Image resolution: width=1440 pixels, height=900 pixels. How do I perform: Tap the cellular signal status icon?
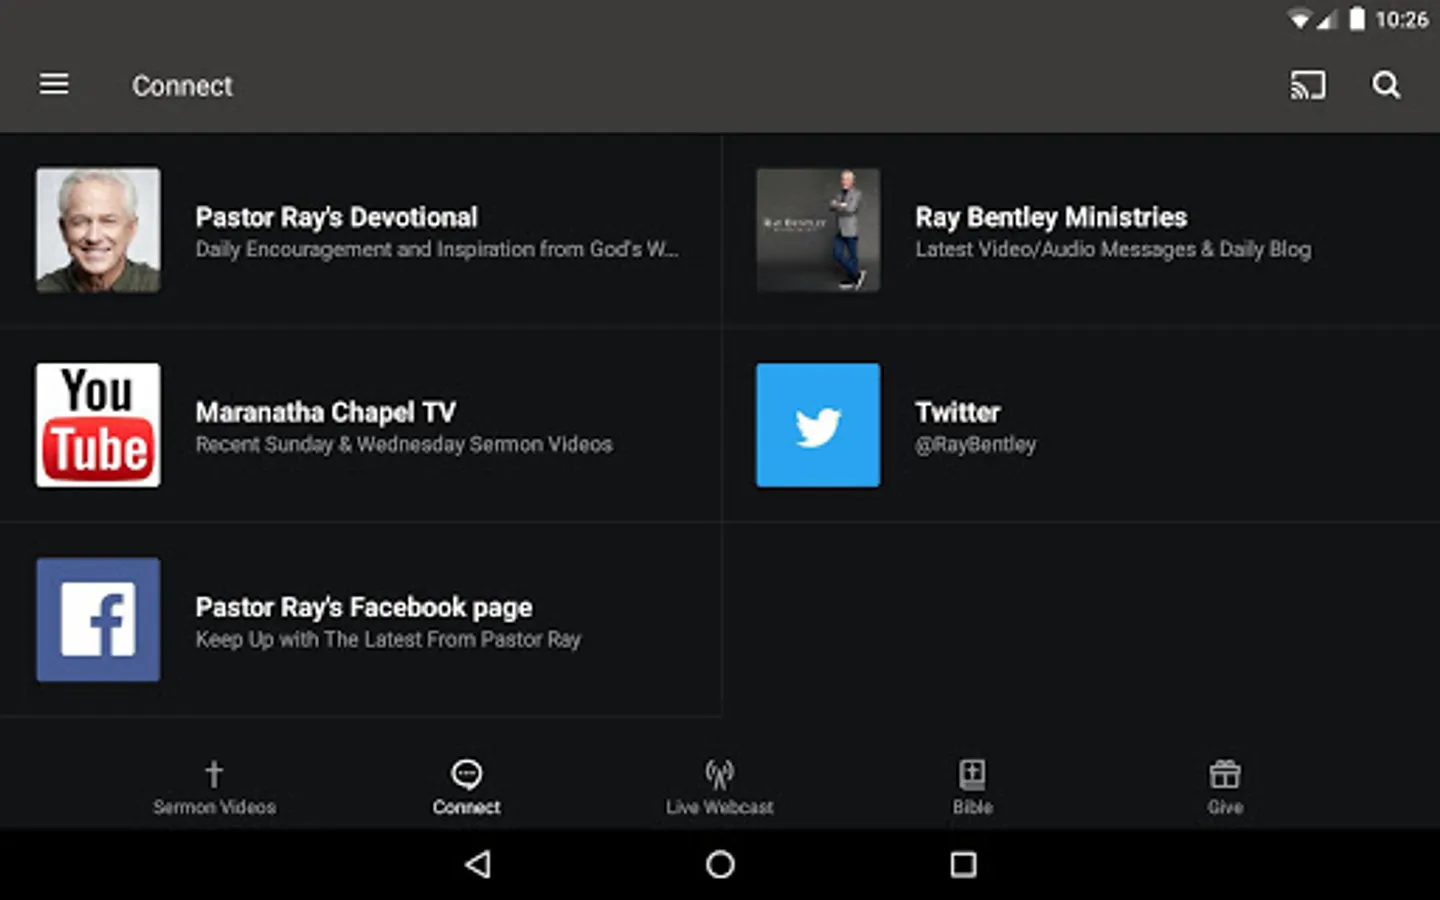[1326, 19]
